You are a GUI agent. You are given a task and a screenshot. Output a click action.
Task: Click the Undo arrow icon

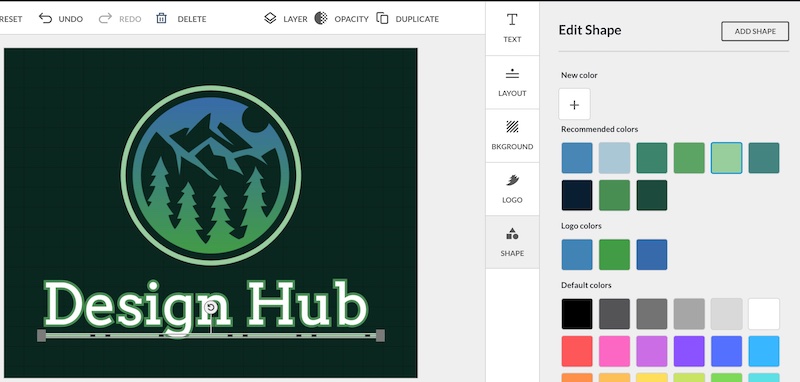click(x=45, y=19)
